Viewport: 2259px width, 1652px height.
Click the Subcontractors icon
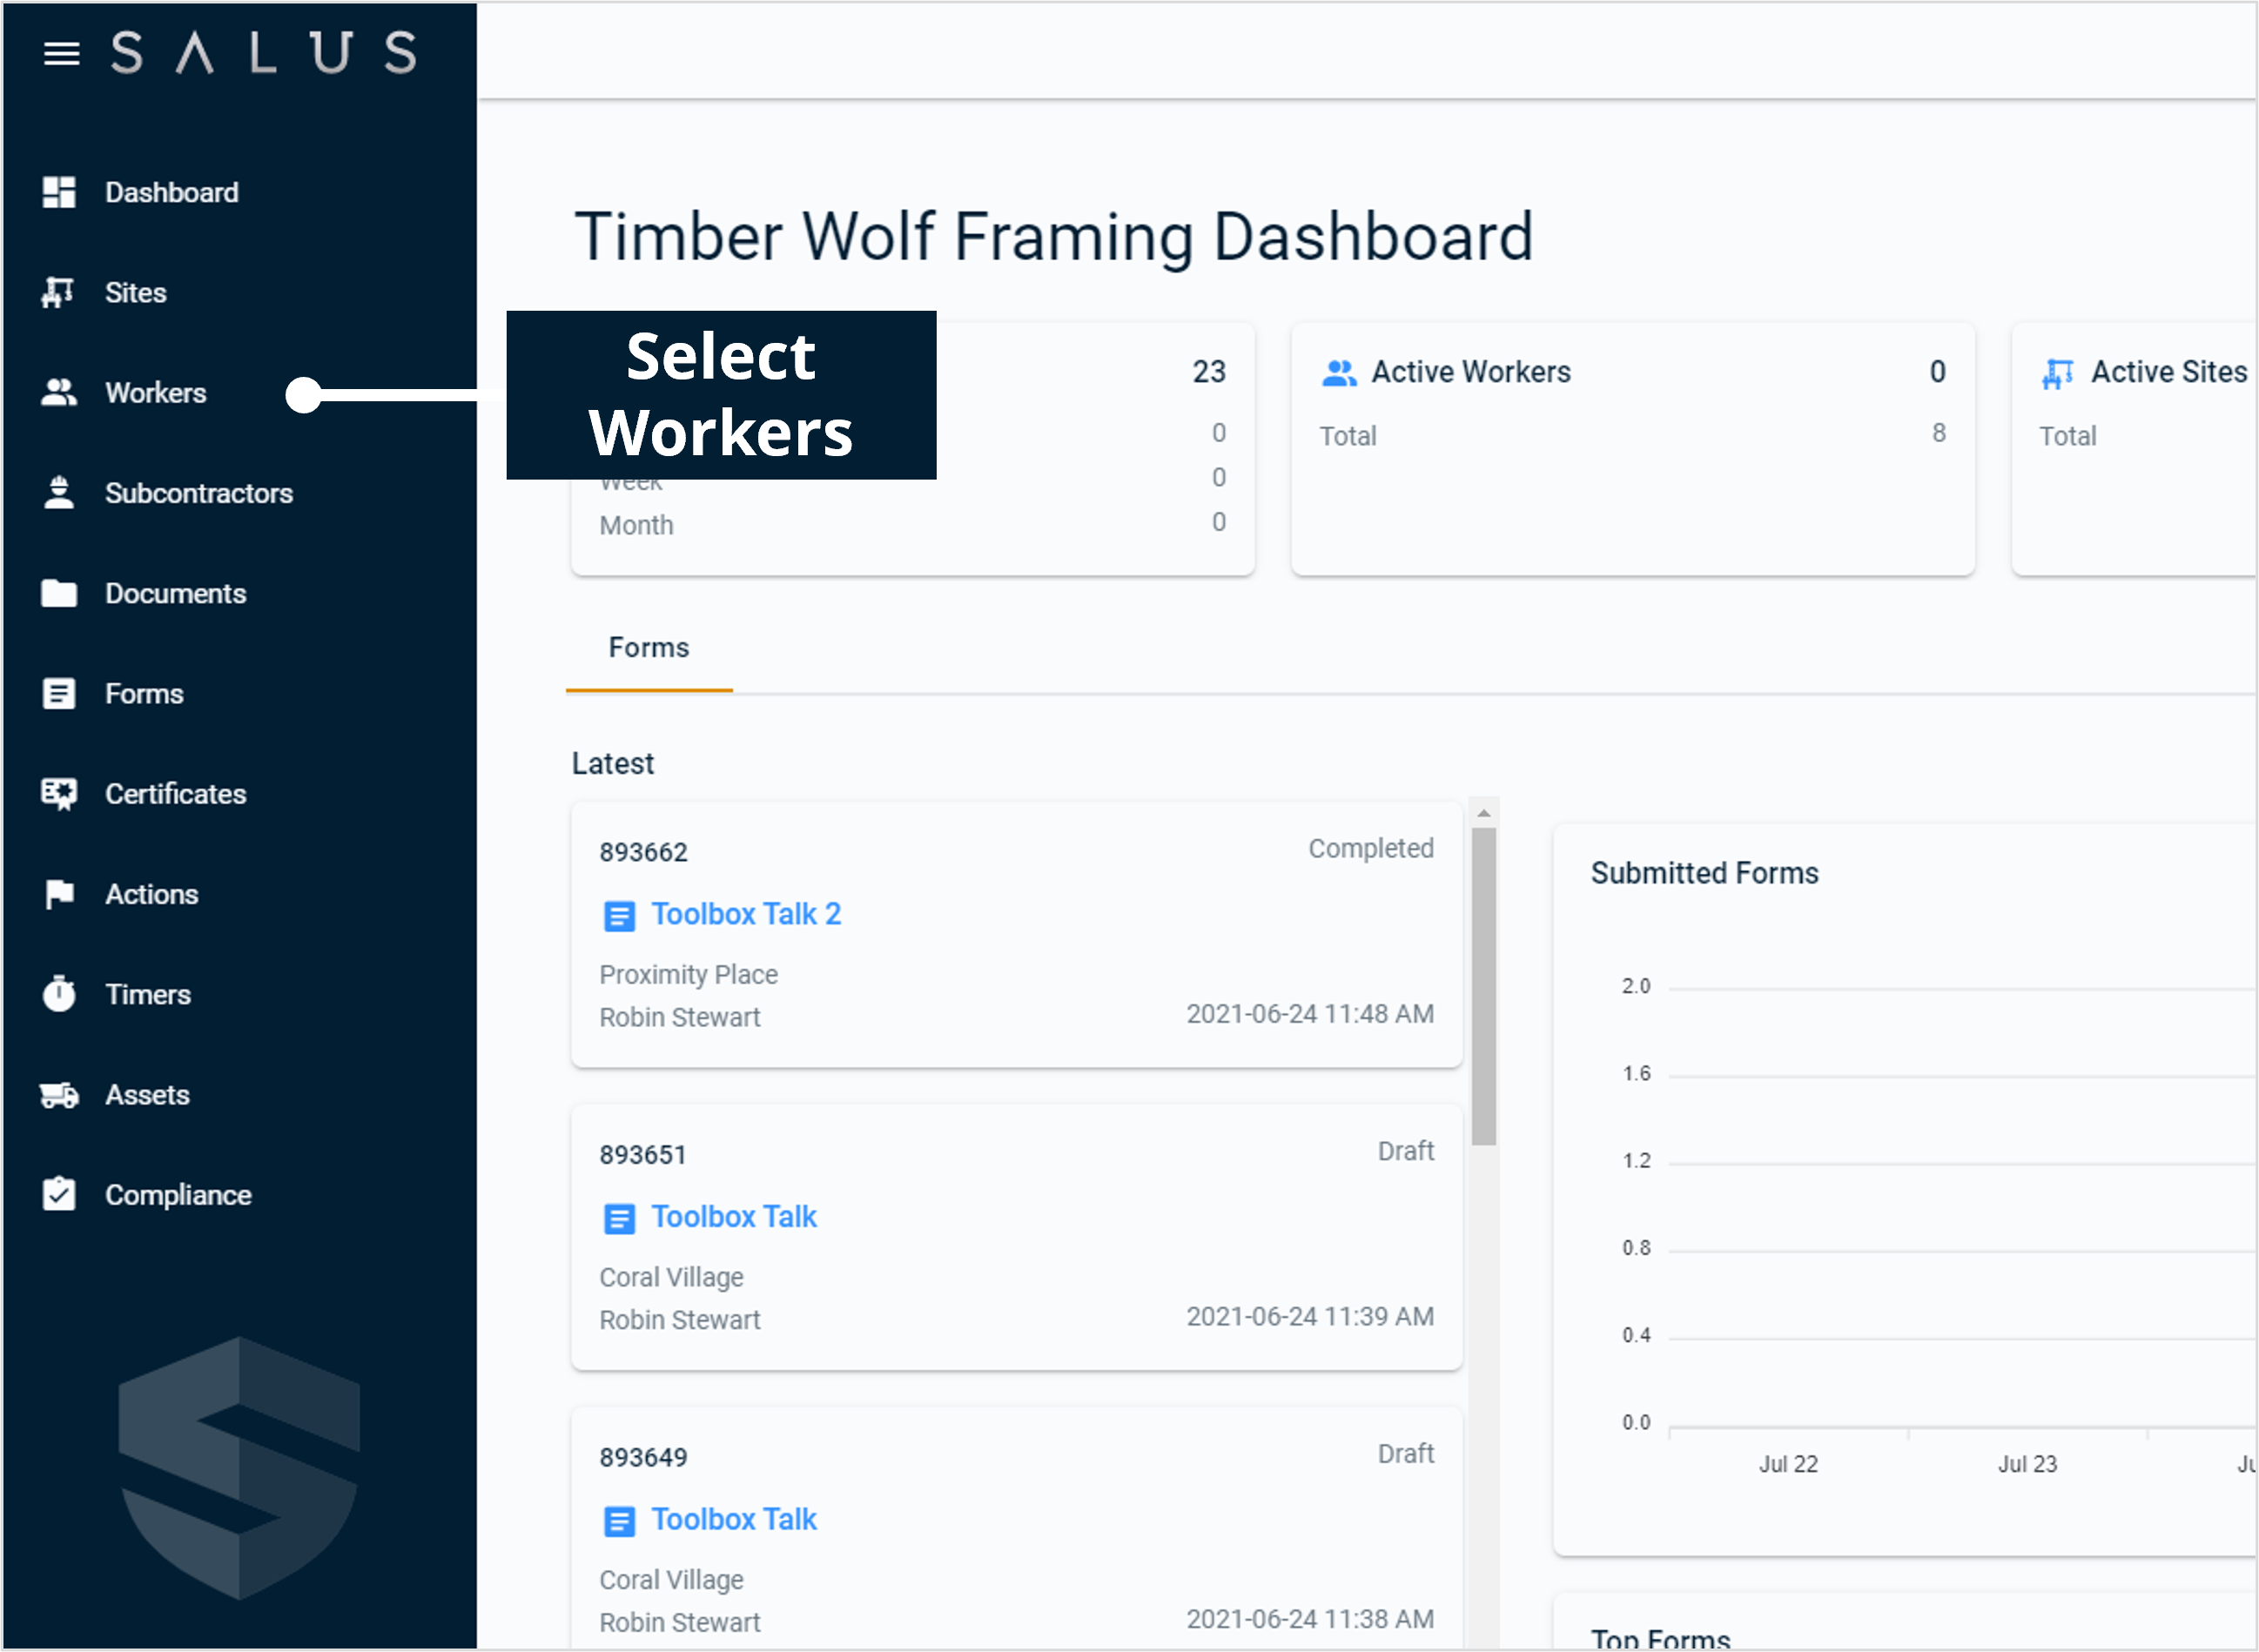pos(59,492)
